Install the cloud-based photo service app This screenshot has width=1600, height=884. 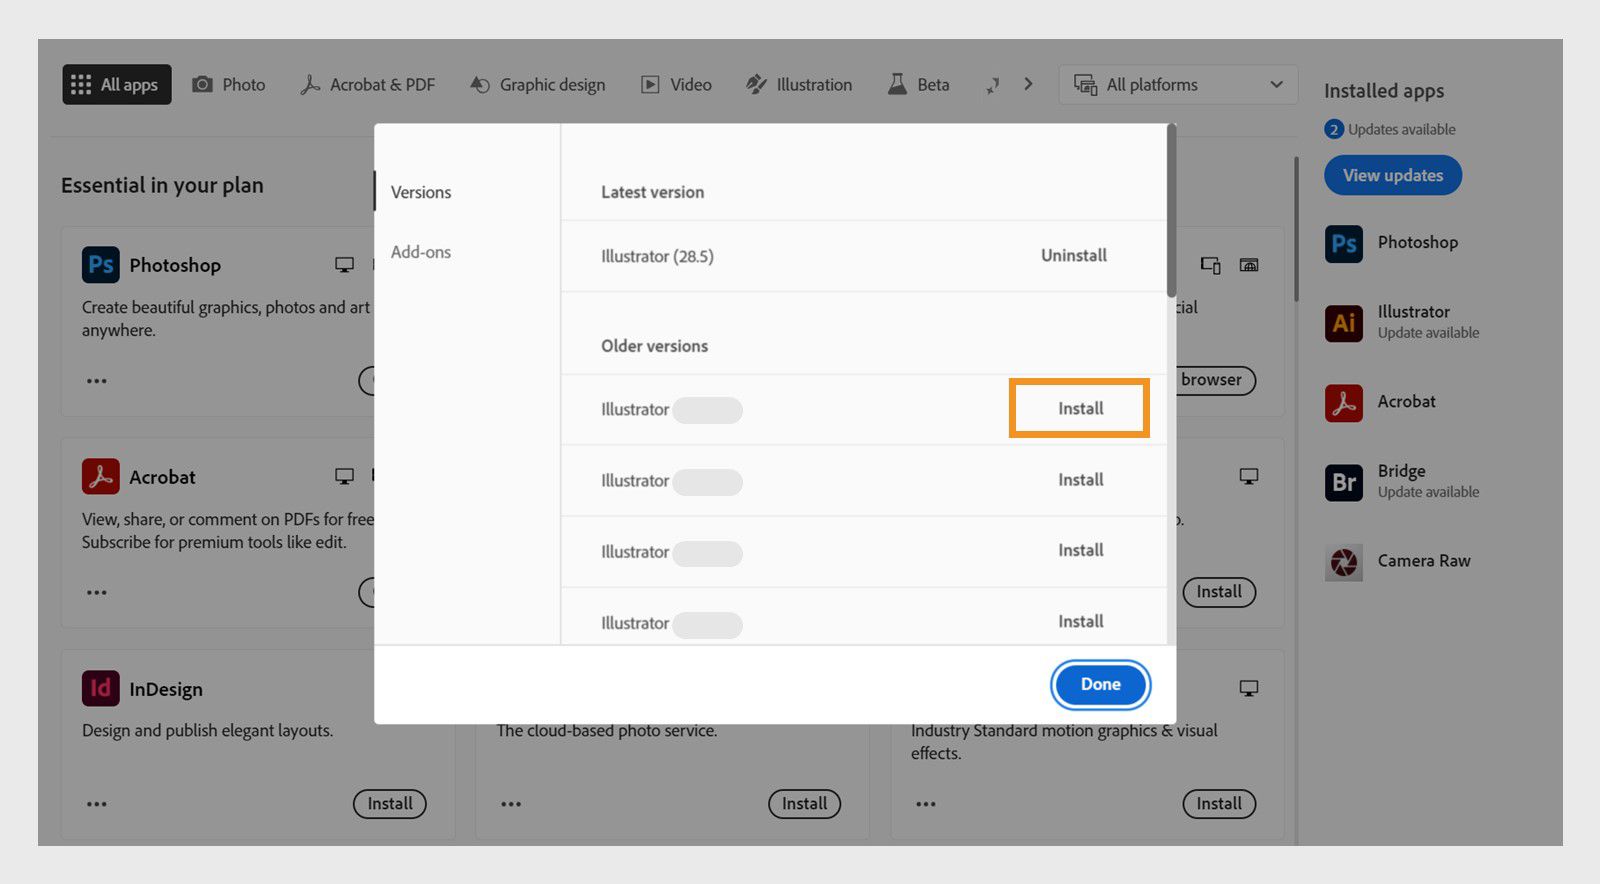804,804
